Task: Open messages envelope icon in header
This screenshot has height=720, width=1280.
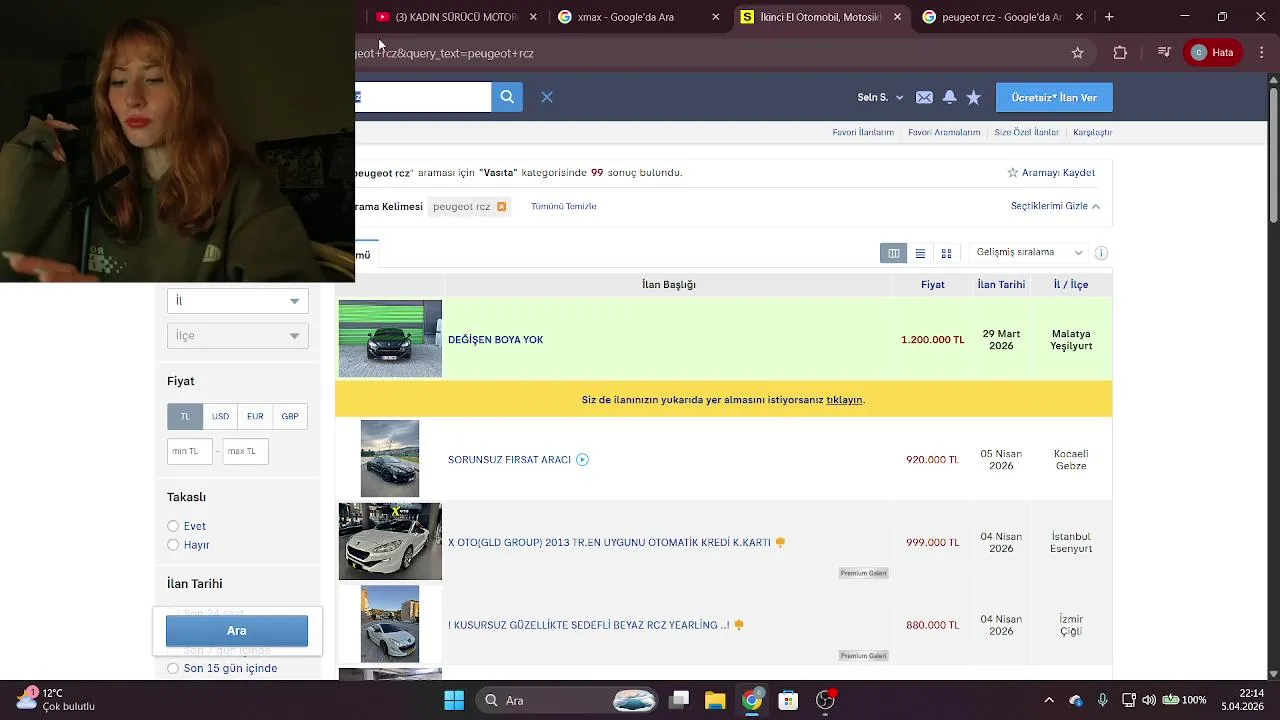Action: coord(924,97)
